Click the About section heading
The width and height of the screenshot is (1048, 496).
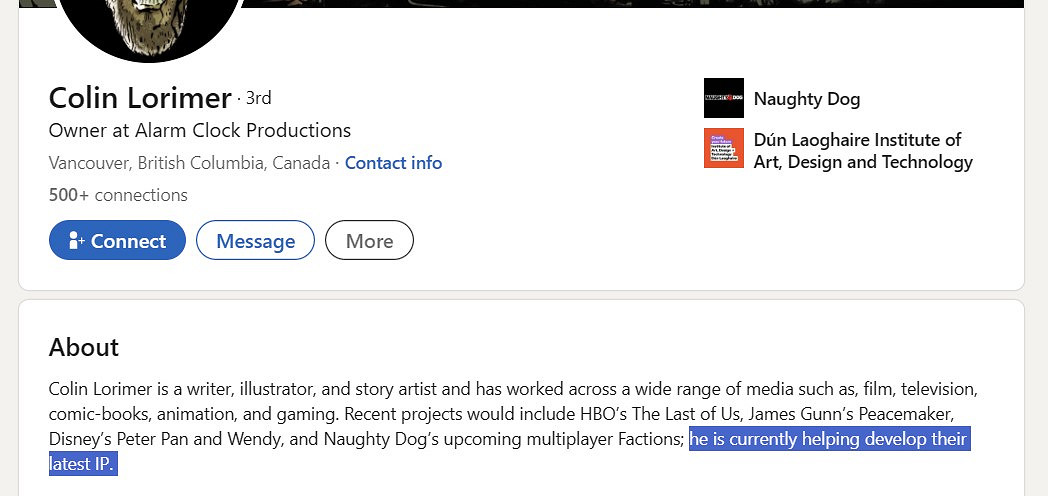(84, 347)
